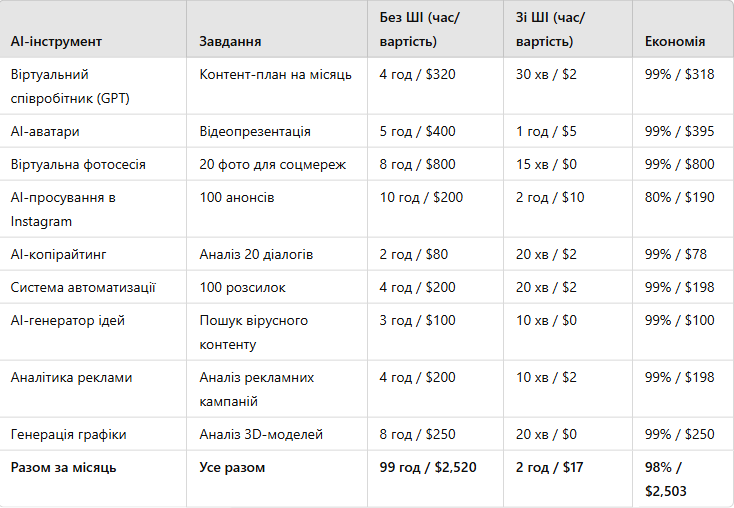
Task: Select the 'Зі ШІ (час/вартість)' header cell
Action: pyautogui.click(x=550, y=30)
